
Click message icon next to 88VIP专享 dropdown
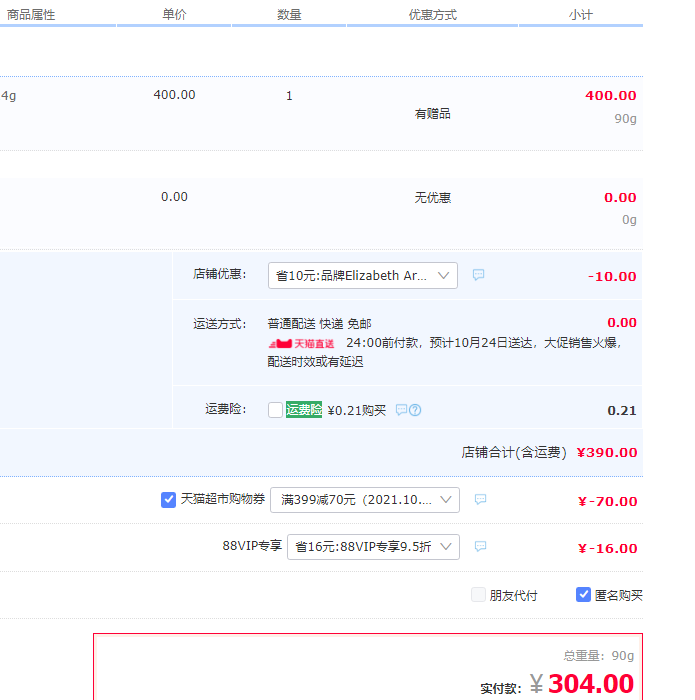pos(480,546)
